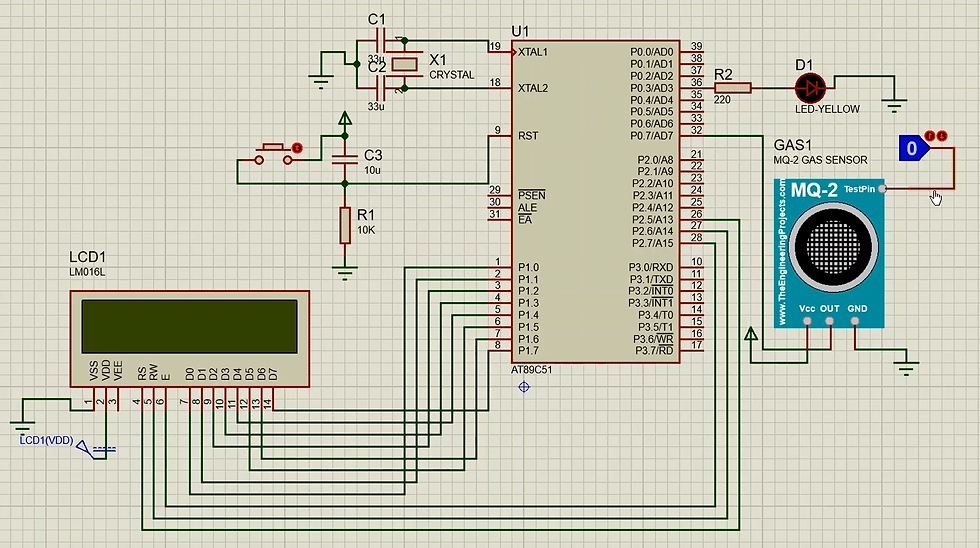This screenshot has width=980, height=548.
Task: Click the reset push button switch
Action: coord(273,154)
